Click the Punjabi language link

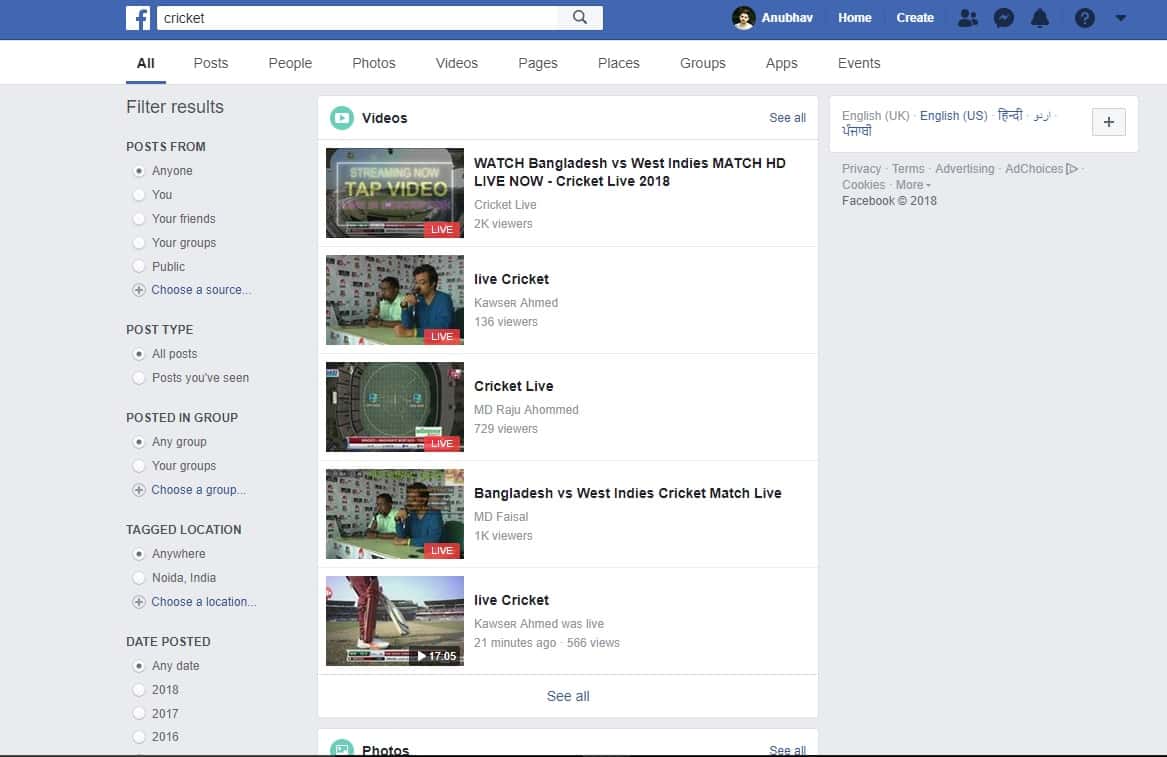[857, 131]
